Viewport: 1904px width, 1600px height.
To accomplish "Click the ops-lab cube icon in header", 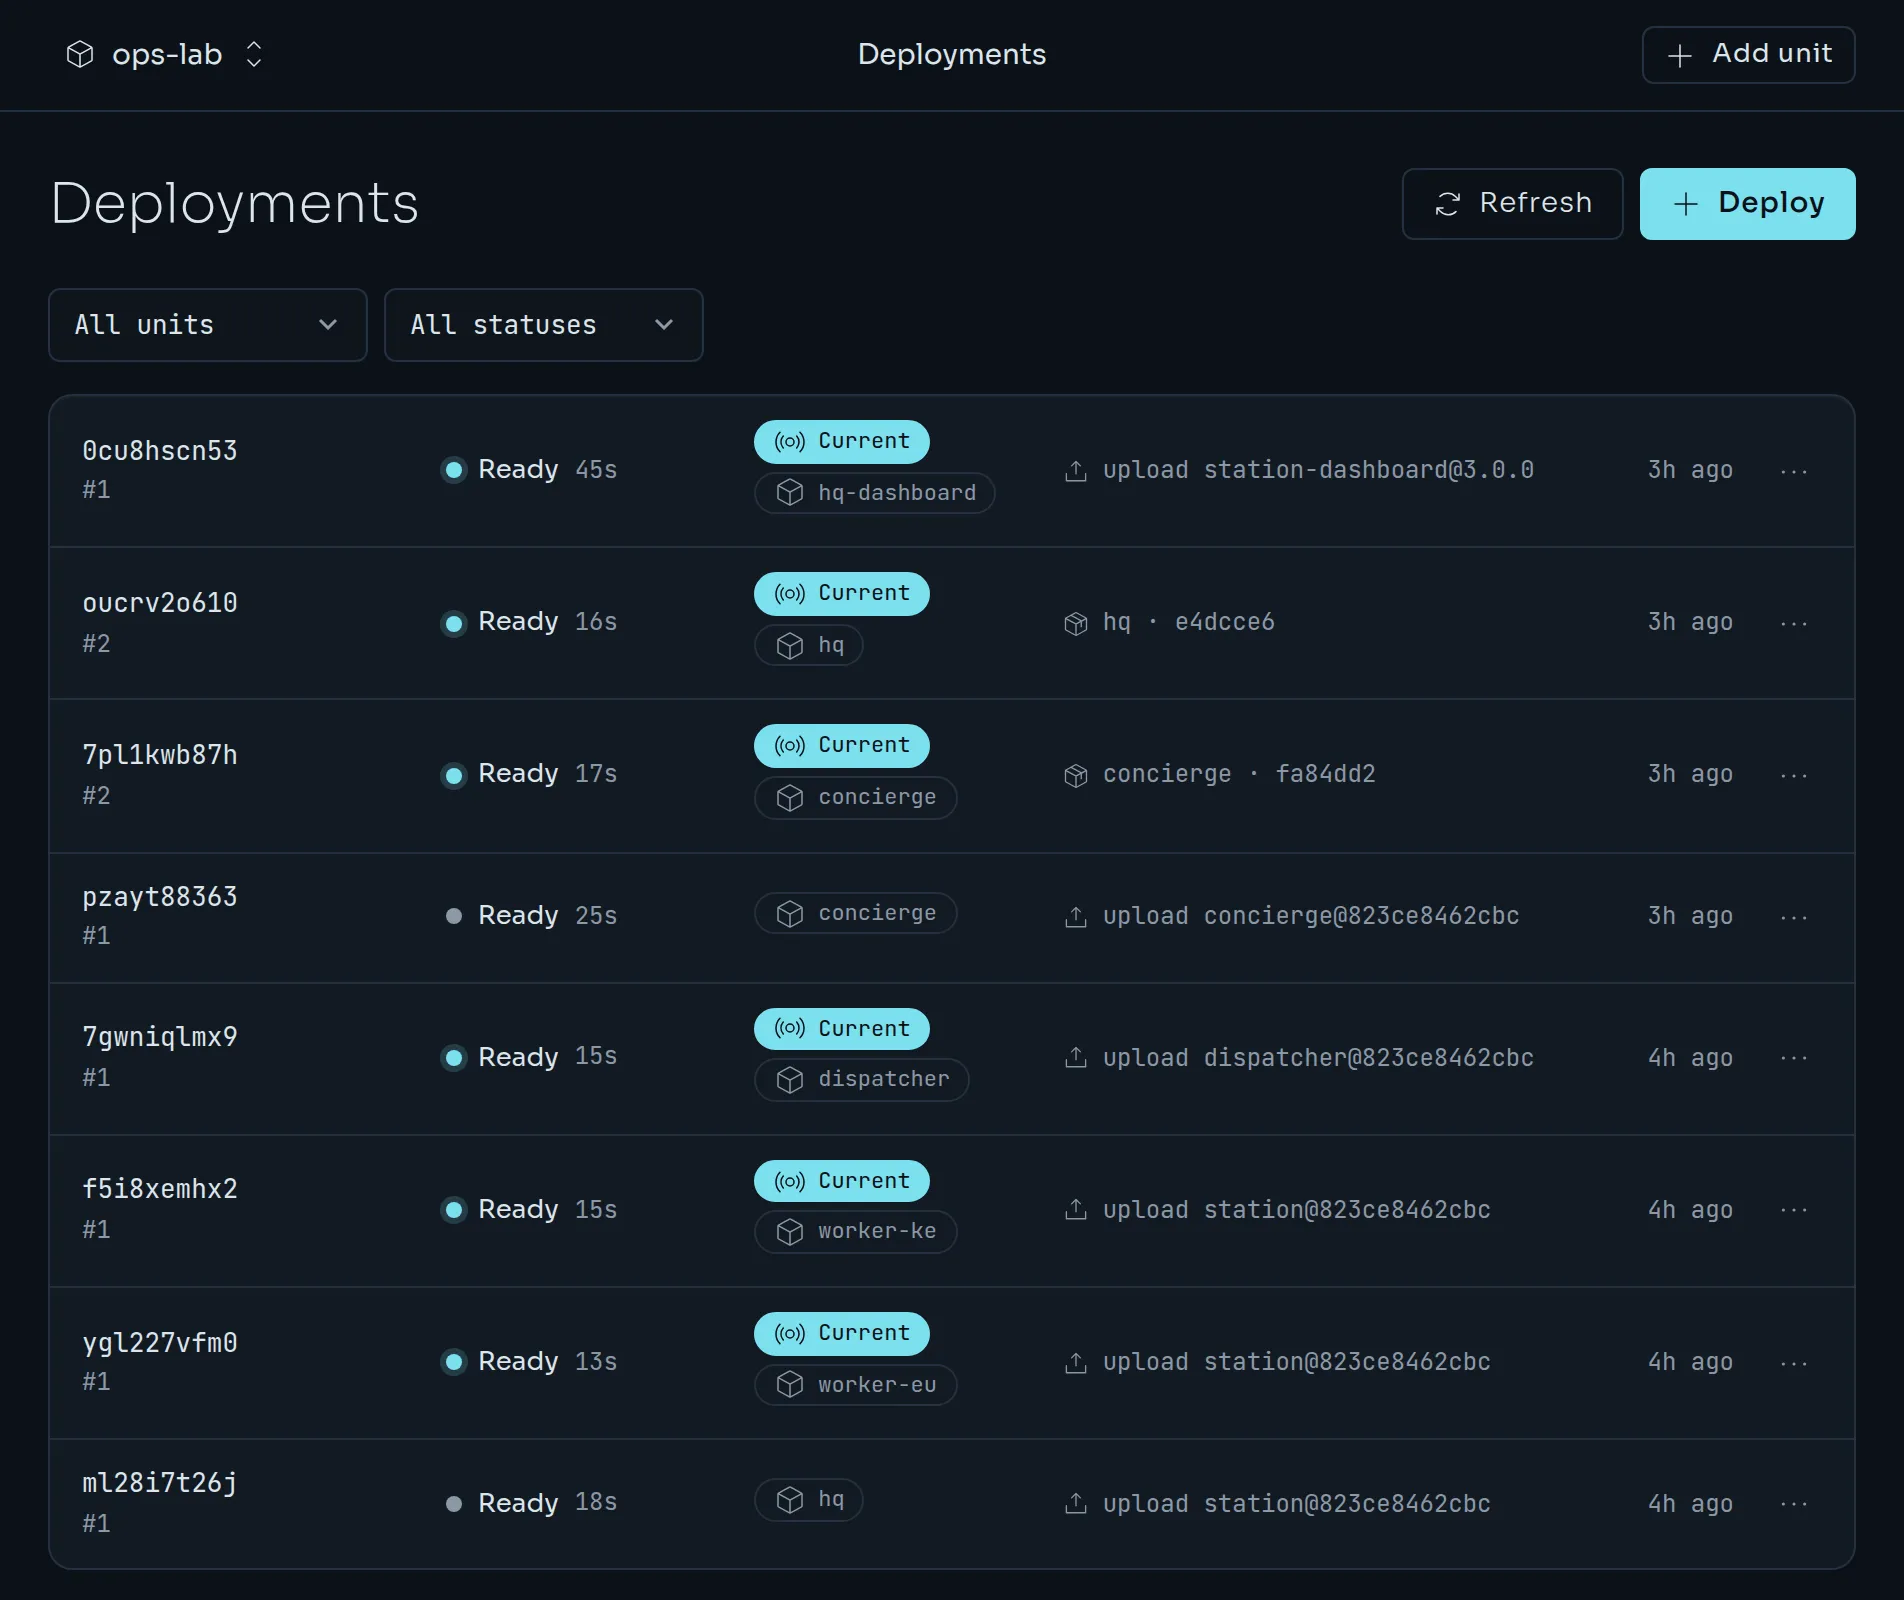I will point(80,54).
